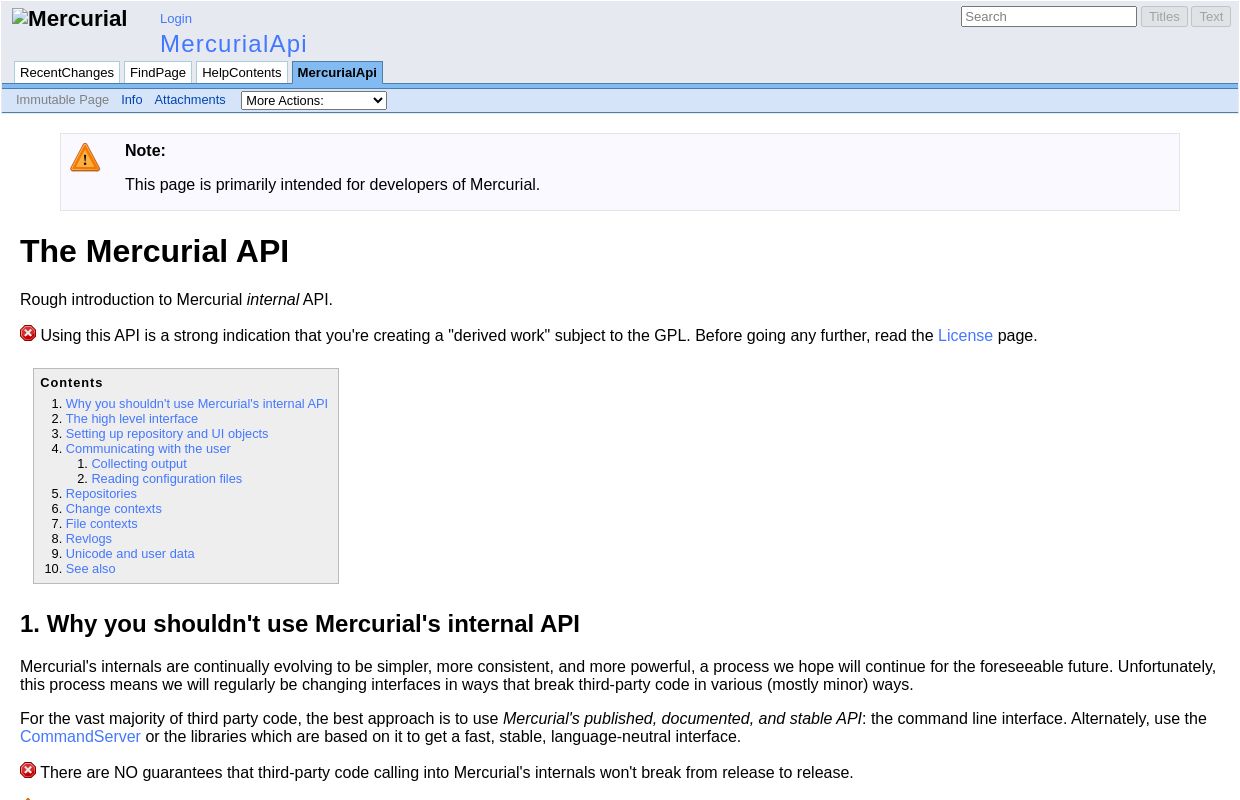Click the Rough introduction to Mercurial paragraph

[176, 300]
